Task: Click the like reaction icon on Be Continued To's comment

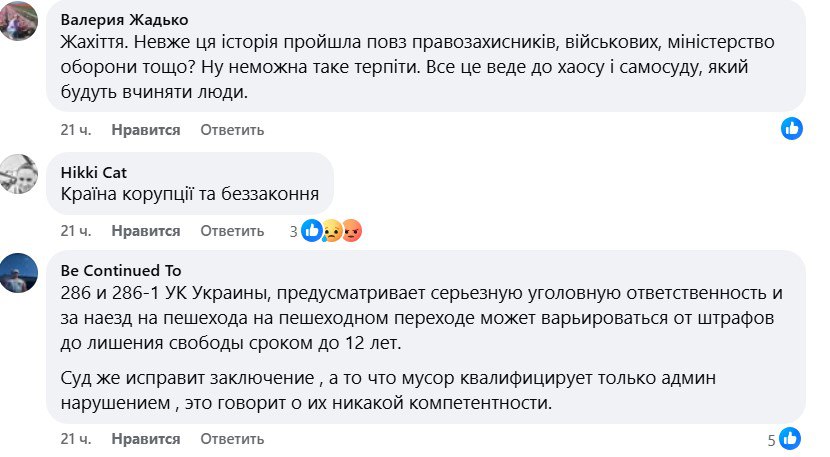Action: click(x=790, y=438)
